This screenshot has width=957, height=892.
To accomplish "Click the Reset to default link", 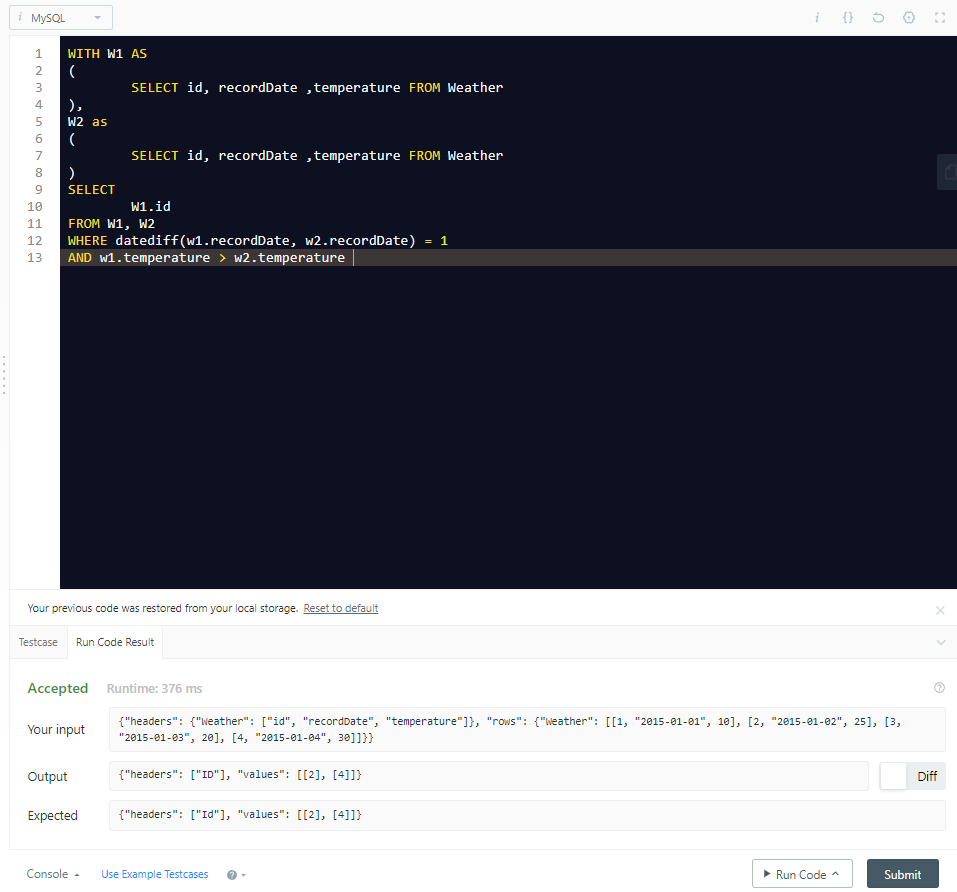I will coord(341,608).
